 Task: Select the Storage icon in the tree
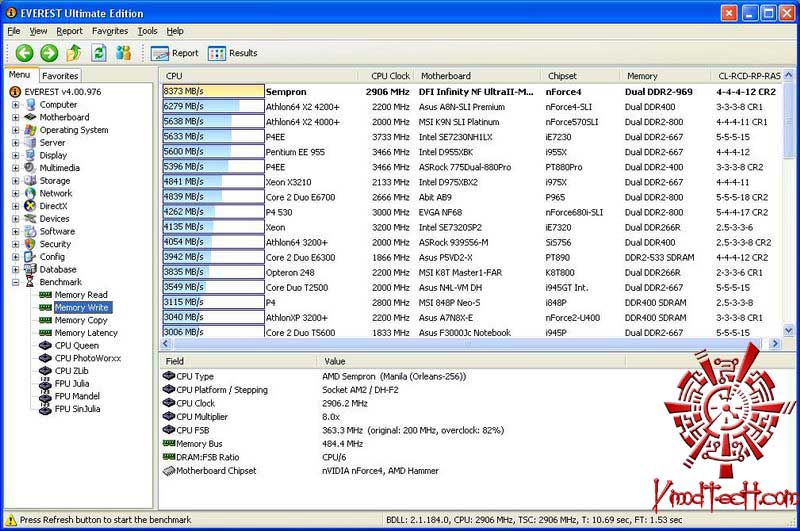click(x=31, y=181)
